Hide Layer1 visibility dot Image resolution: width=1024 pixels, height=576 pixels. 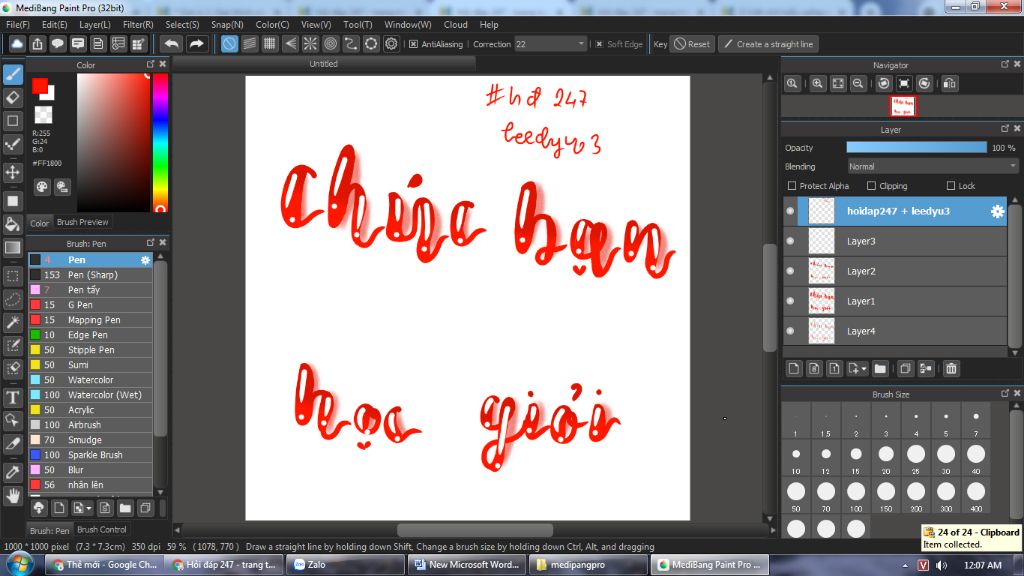pyautogui.click(x=790, y=301)
